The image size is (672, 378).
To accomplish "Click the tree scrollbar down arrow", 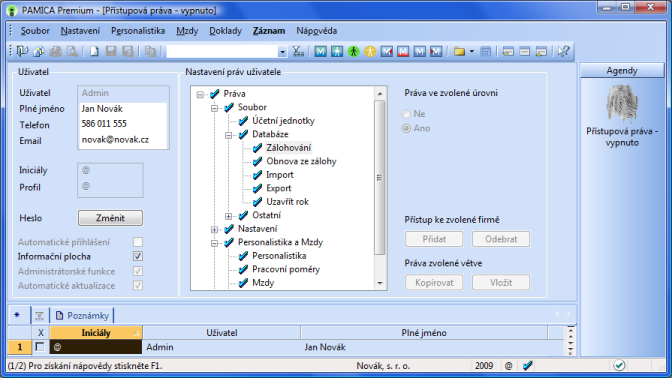I will click(x=380, y=283).
